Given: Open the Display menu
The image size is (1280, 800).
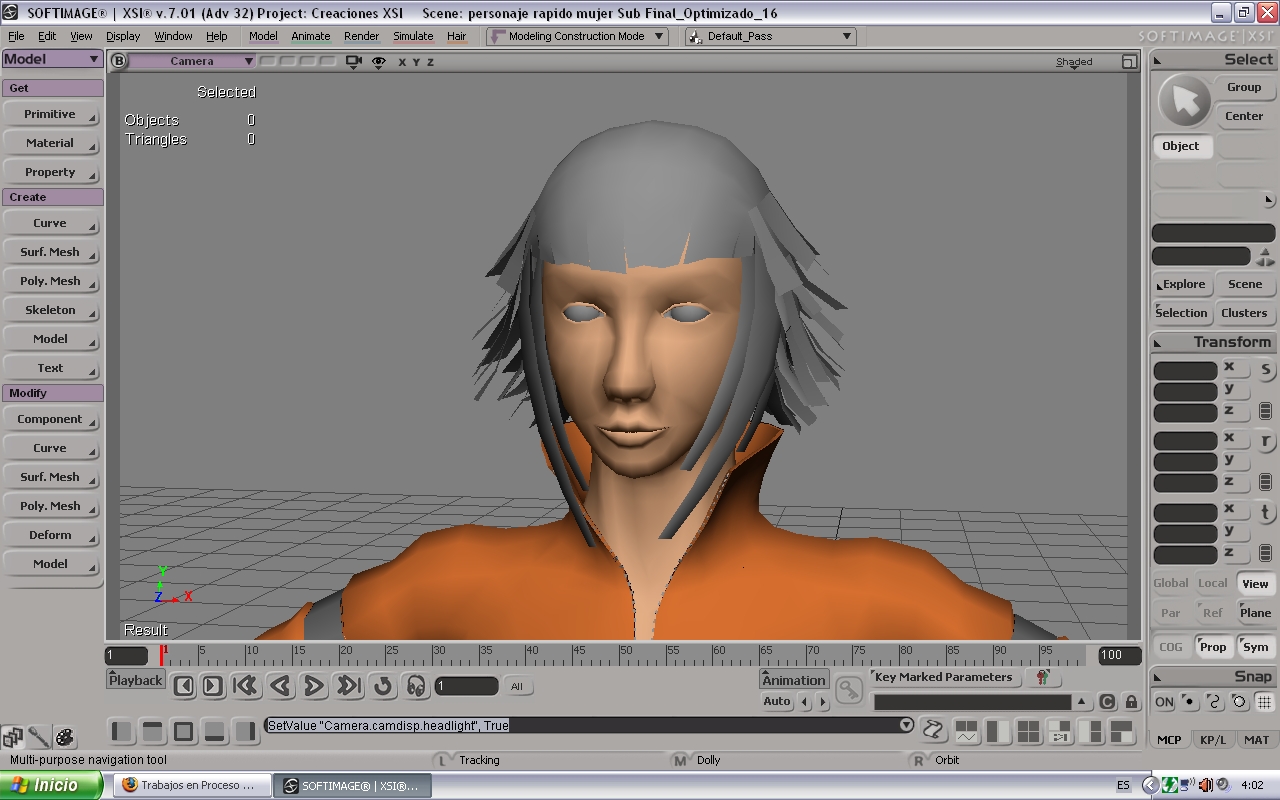Looking at the screenshot, I should [x=123, y=36].
